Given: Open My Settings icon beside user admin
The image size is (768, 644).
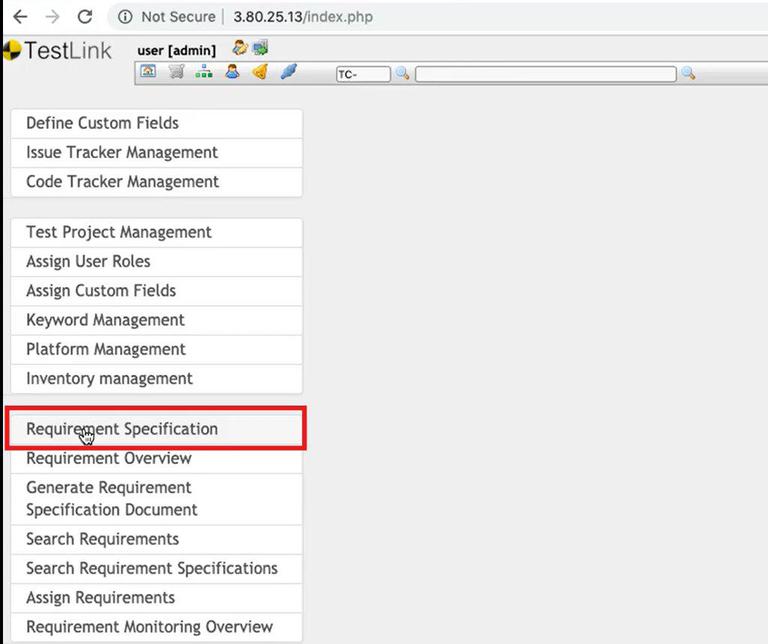Looking at the screenshot, I should point(240,48).
